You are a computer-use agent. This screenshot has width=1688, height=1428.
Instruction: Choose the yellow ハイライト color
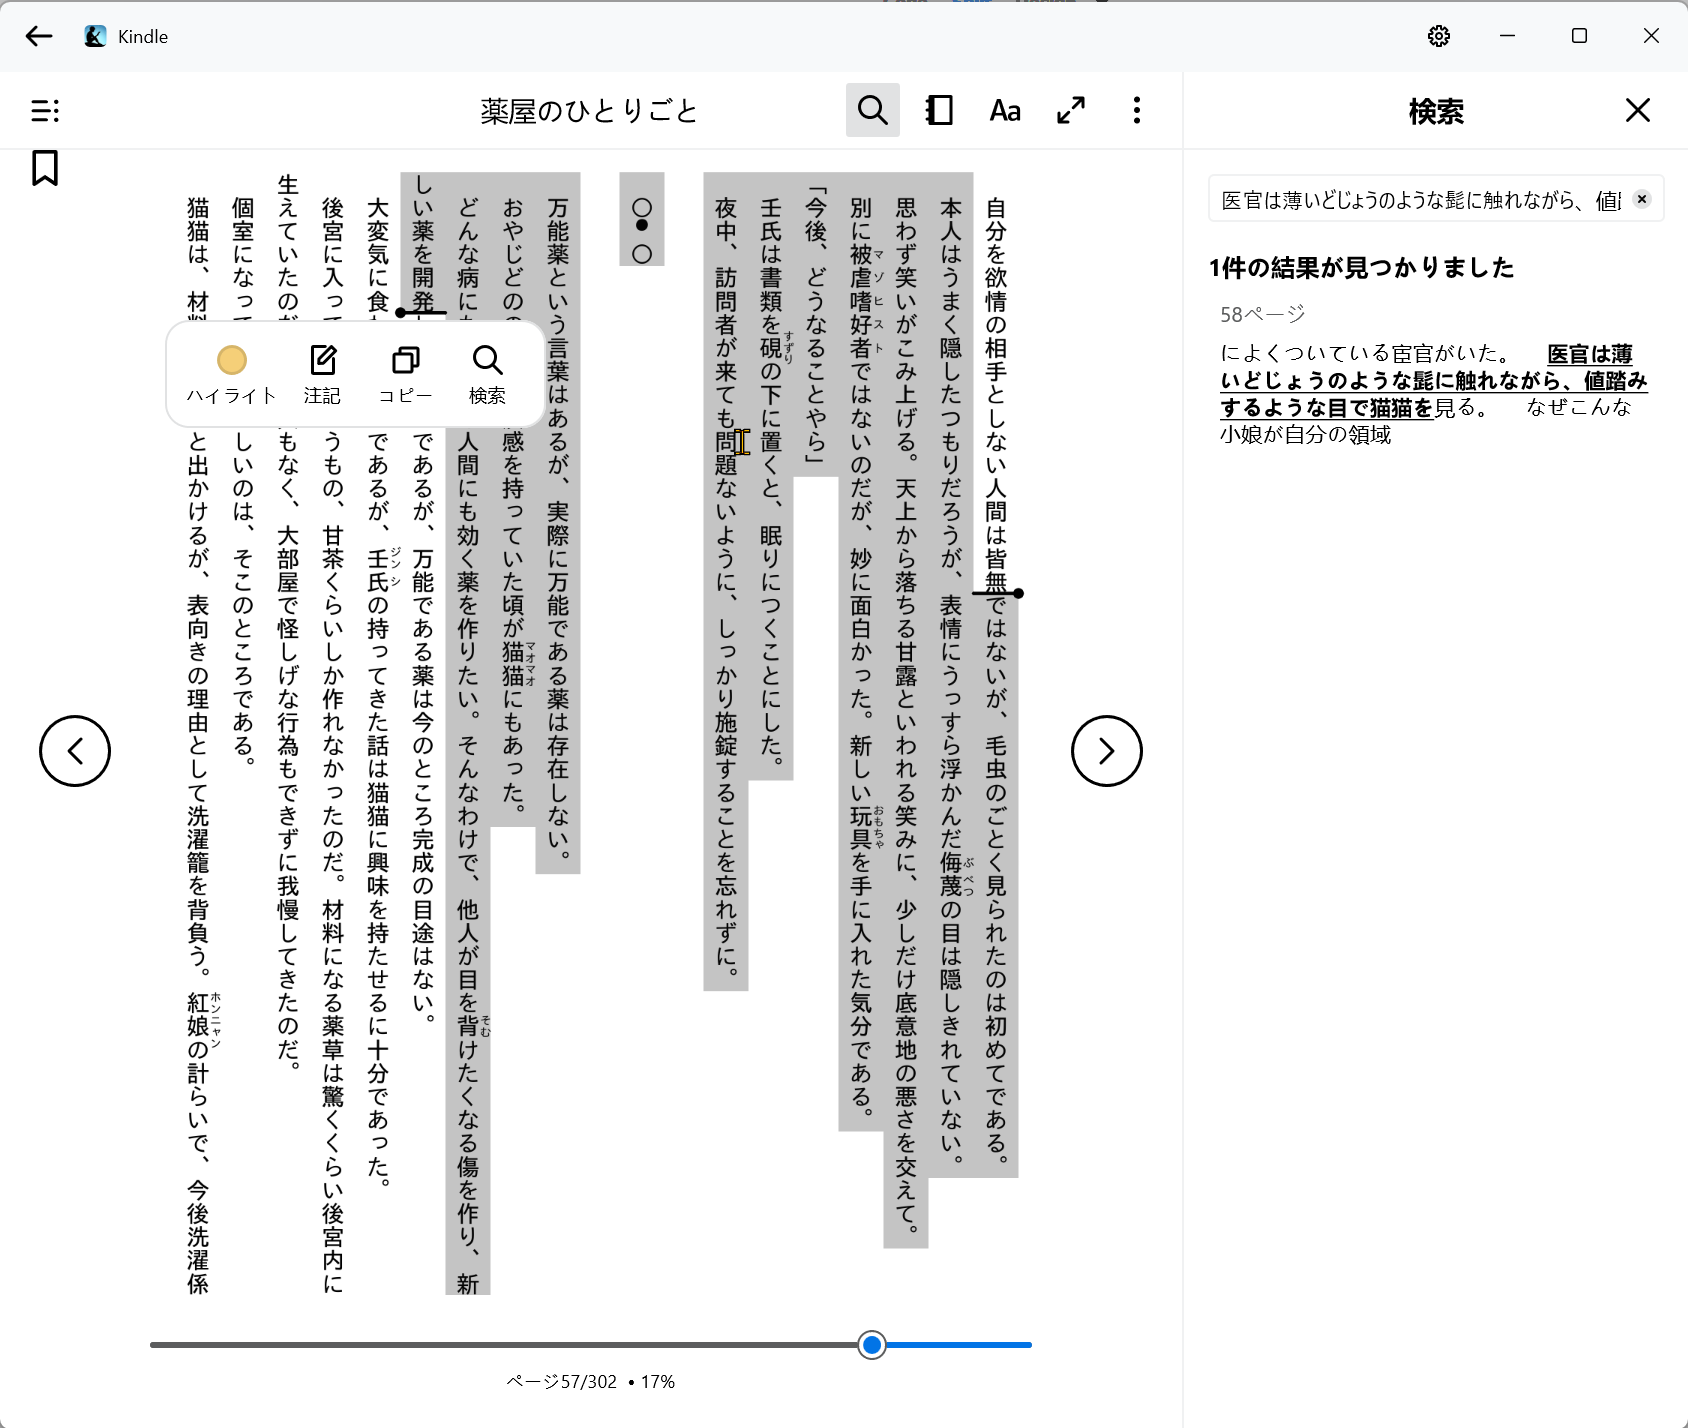tap(232, 374)
